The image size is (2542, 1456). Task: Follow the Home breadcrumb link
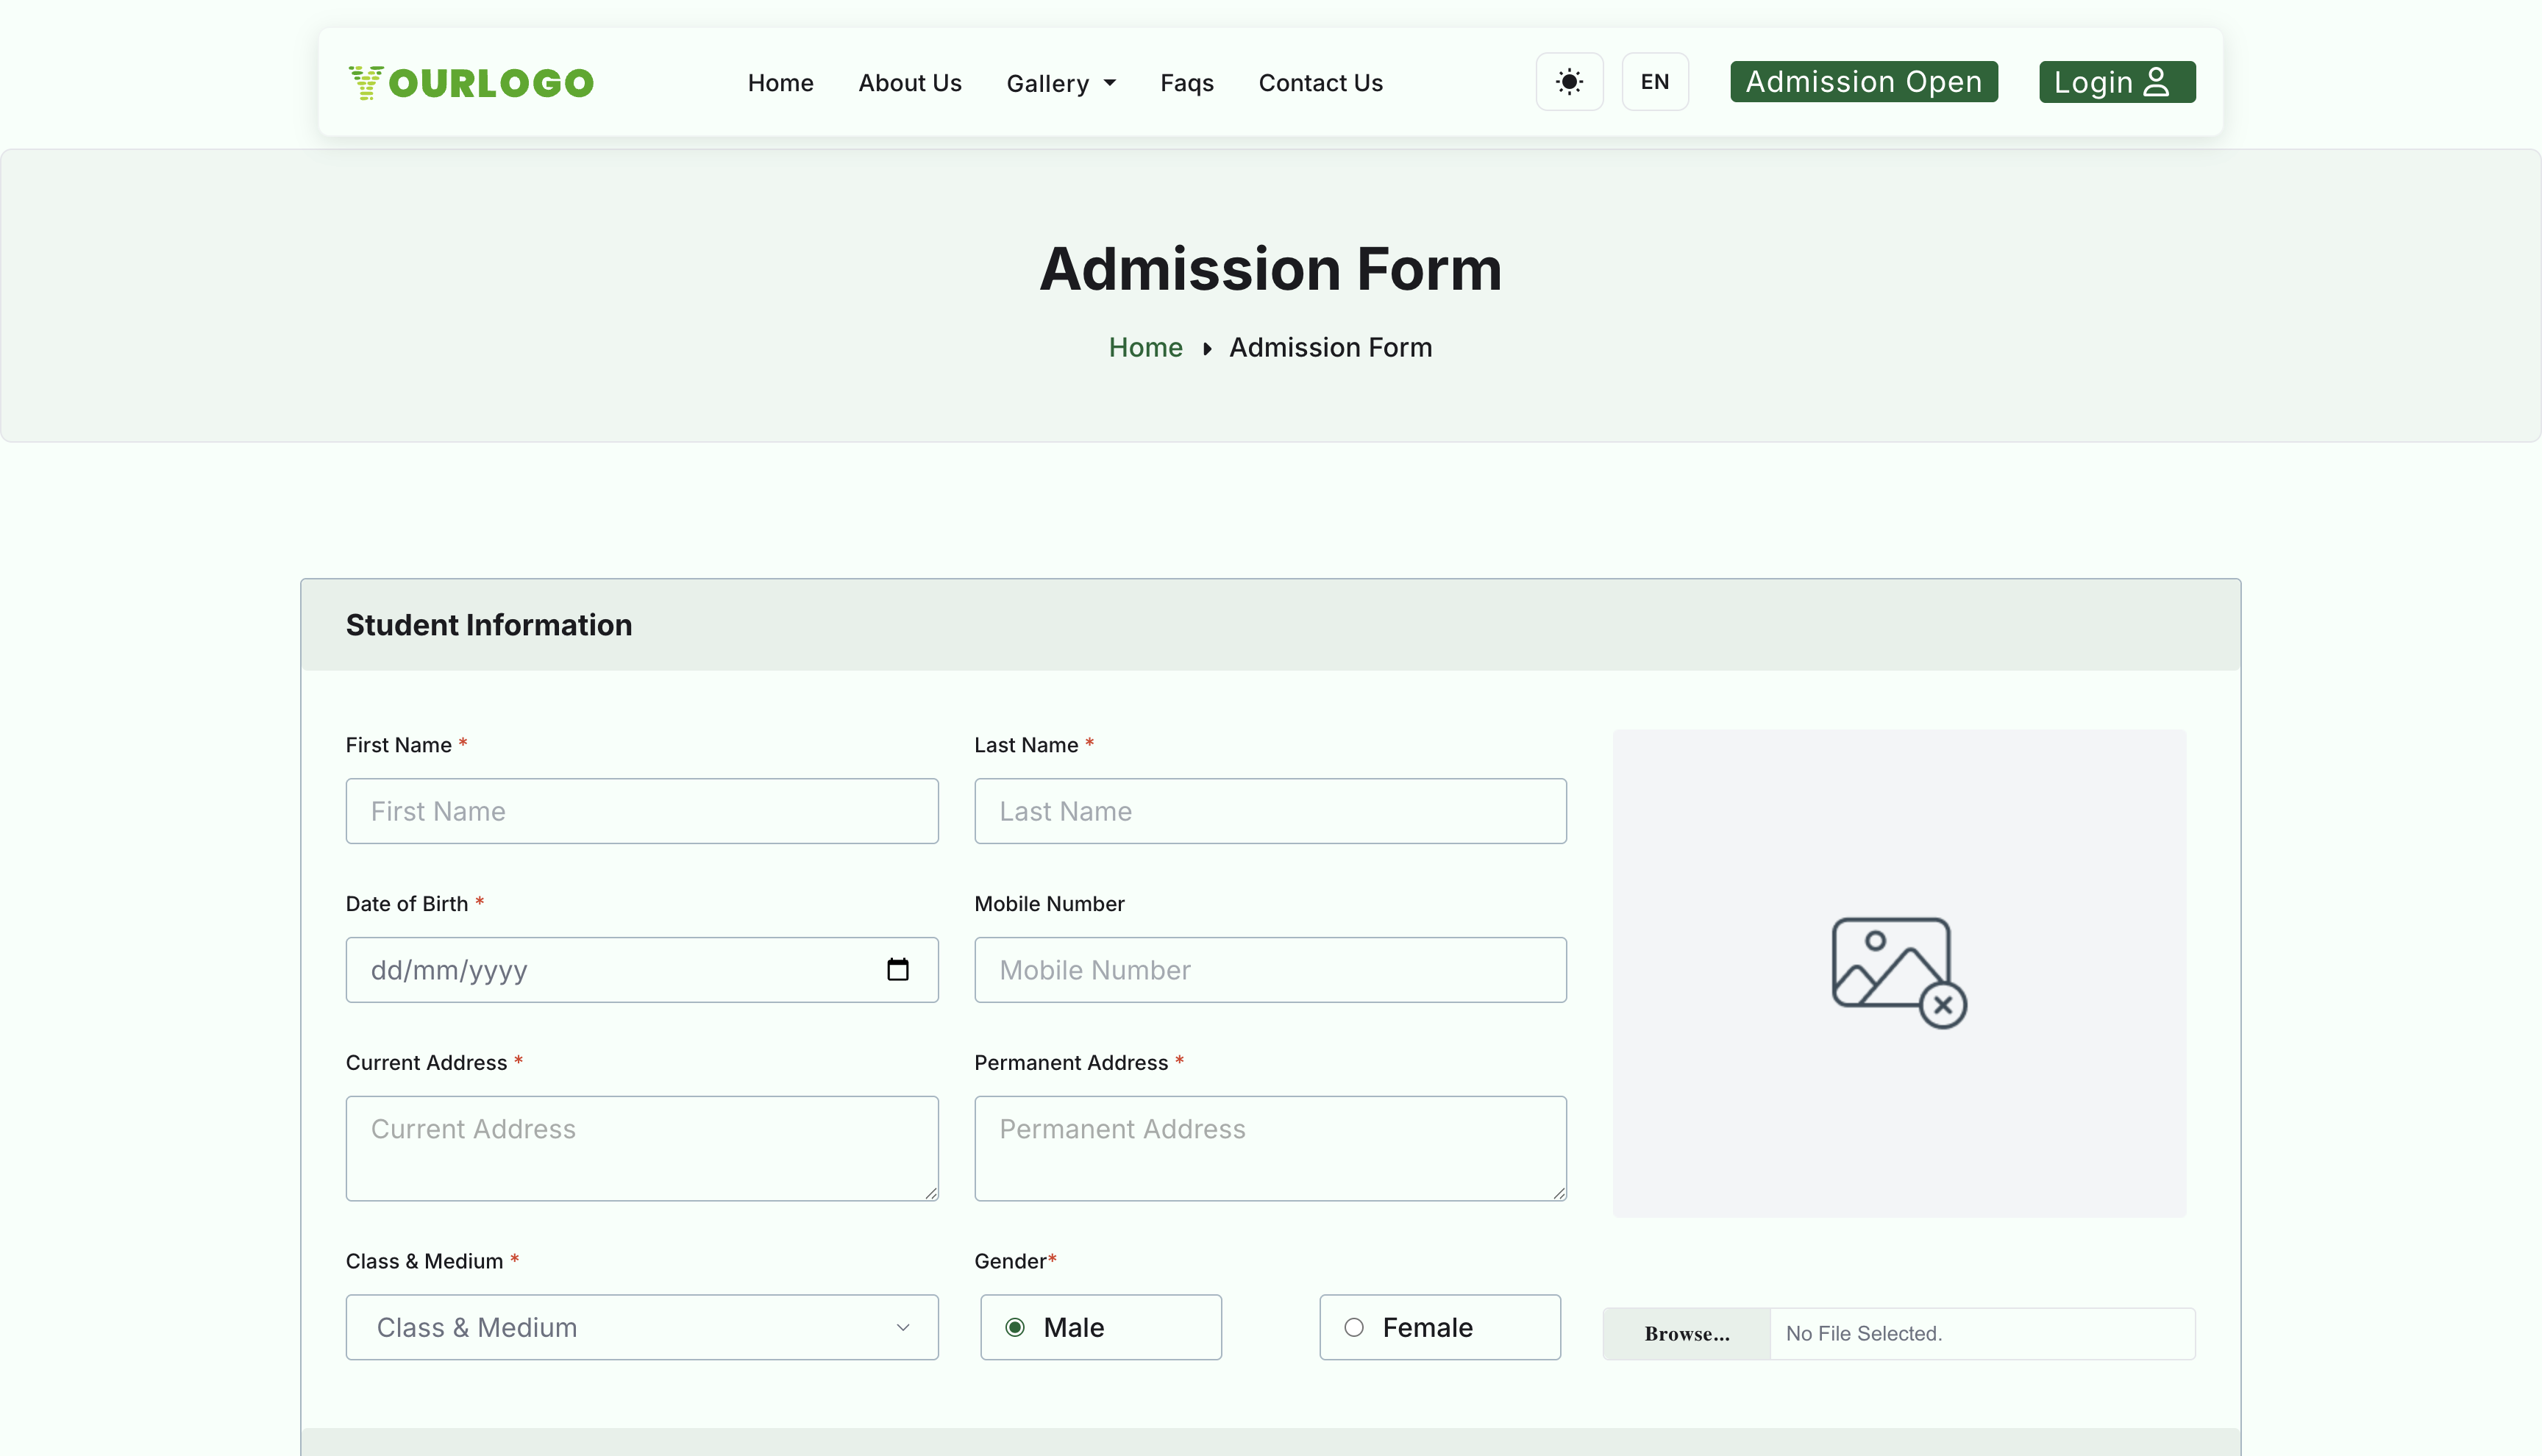coord(1145,347)
